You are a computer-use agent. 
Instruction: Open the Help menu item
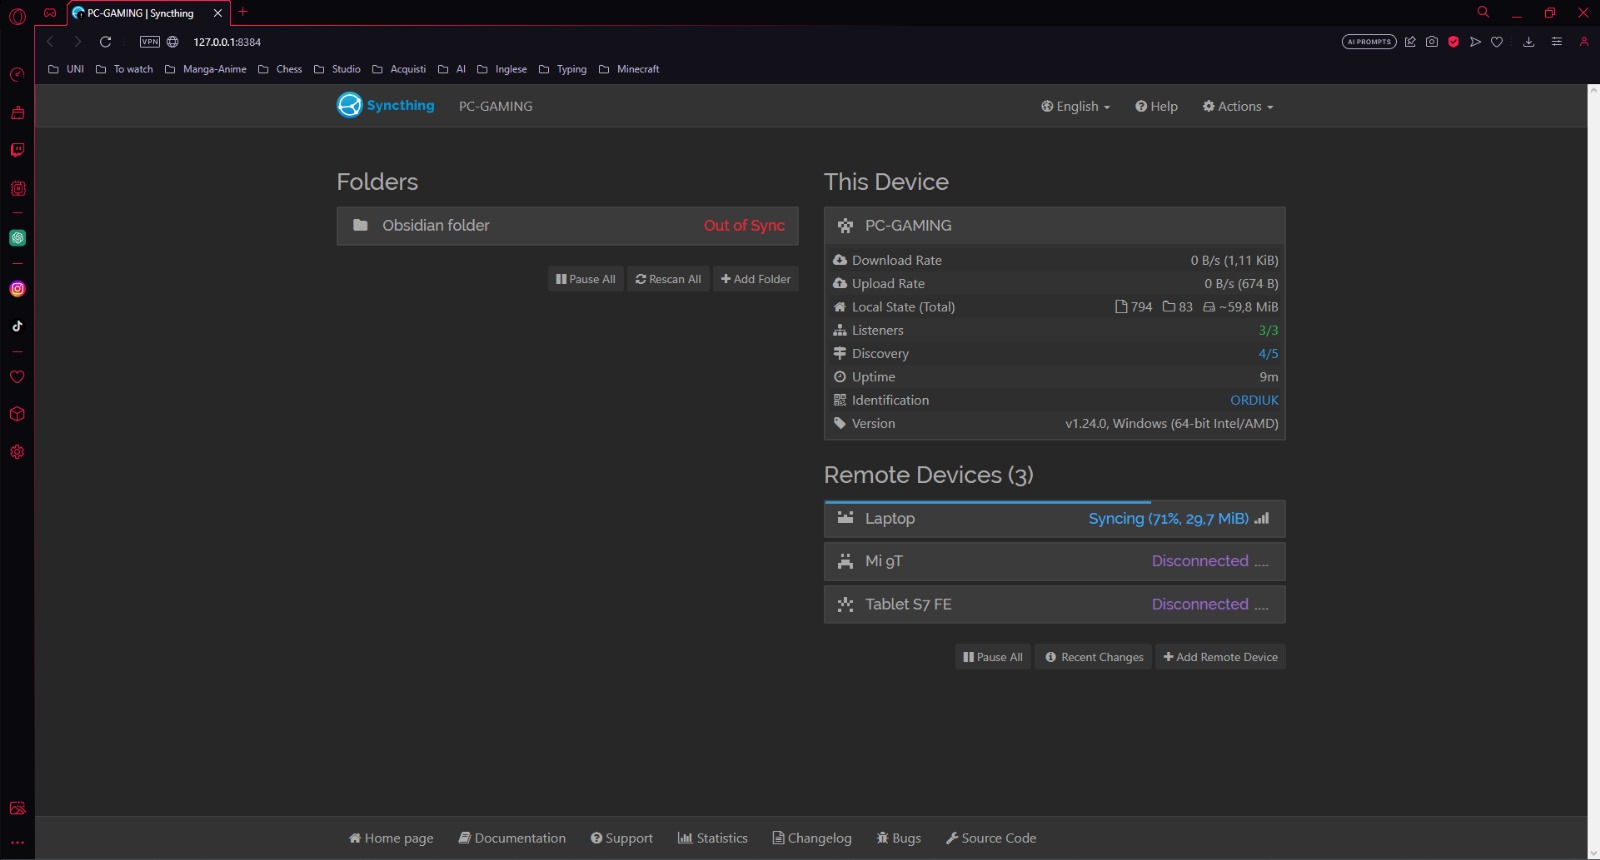[x=1157, y=106]
